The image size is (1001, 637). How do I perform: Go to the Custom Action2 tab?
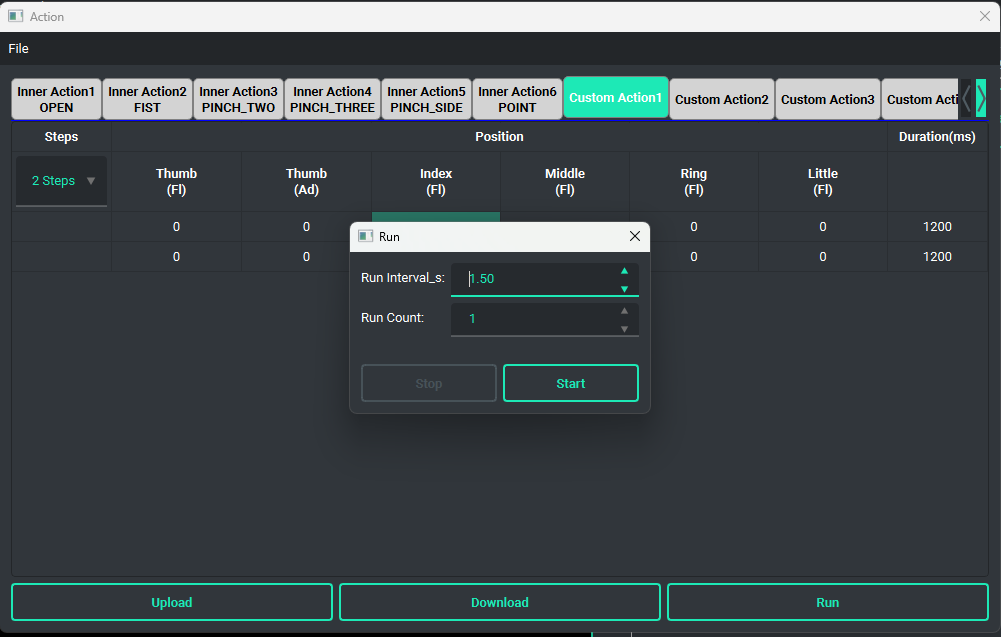[x=721, y=99]
